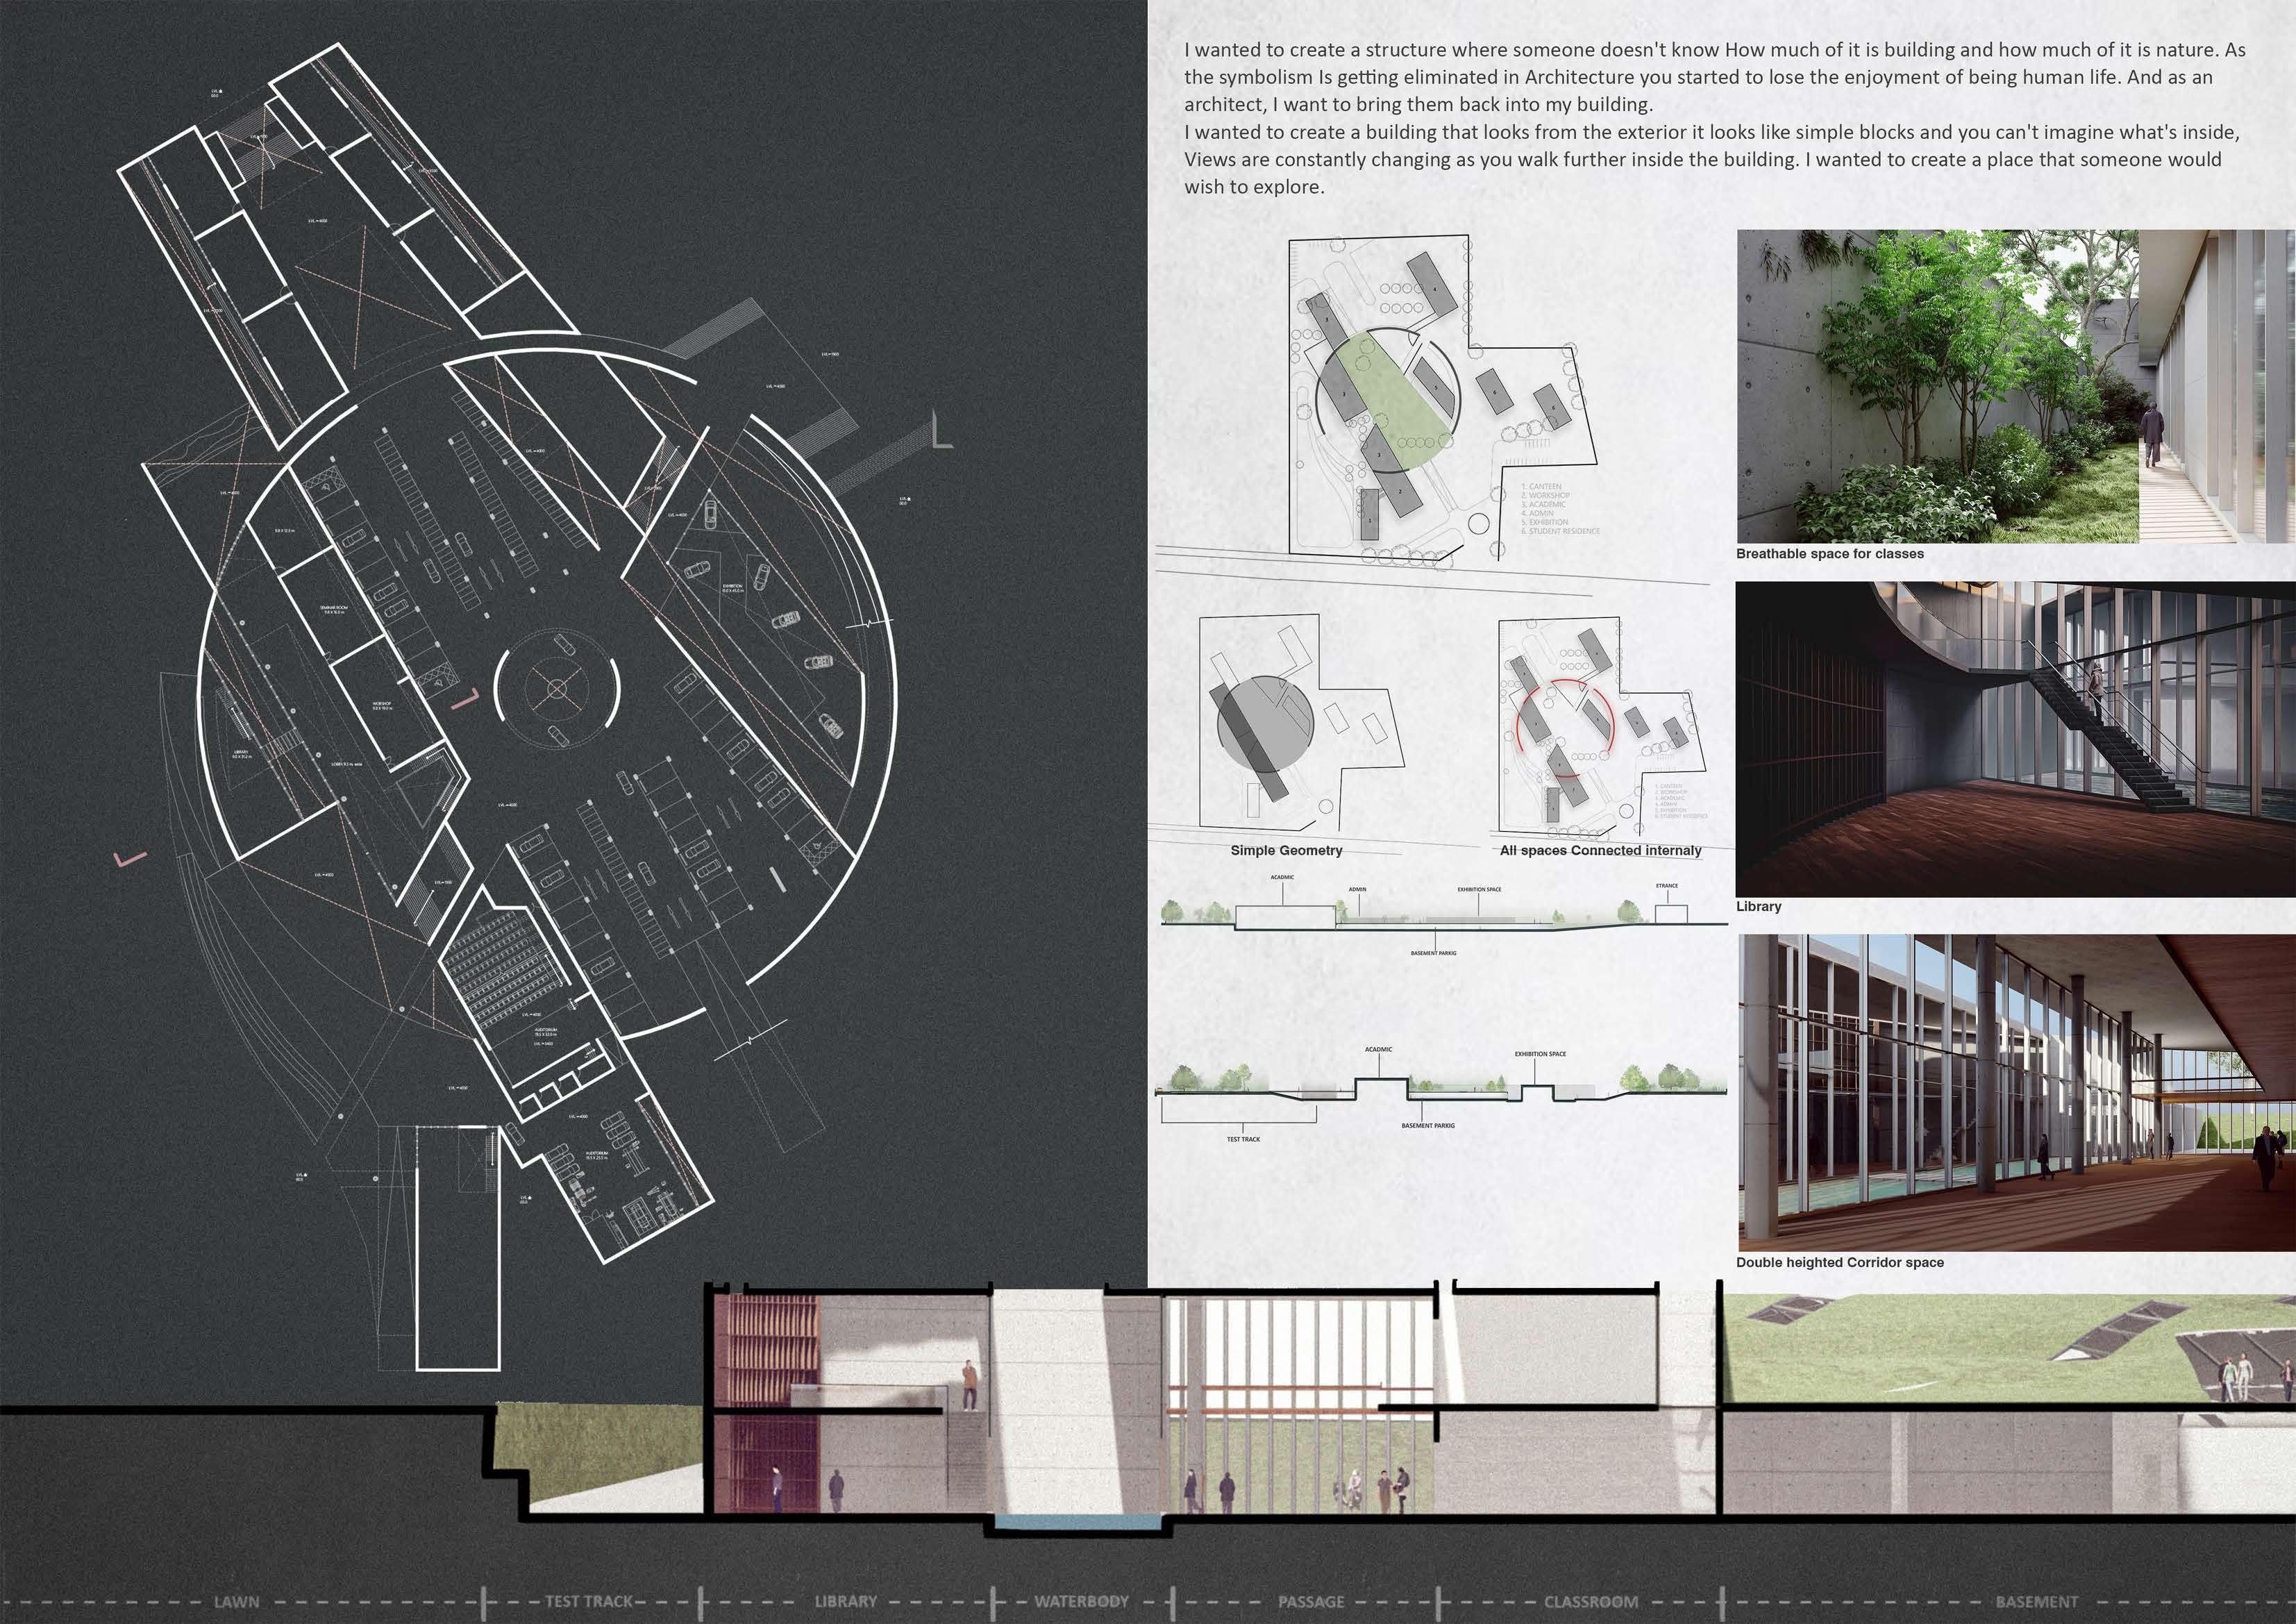The width and height of the screenshot is (2296, 1624).
Task: Click the WATERBODY label at bottom
Action: click(x=1081, y=1601)
